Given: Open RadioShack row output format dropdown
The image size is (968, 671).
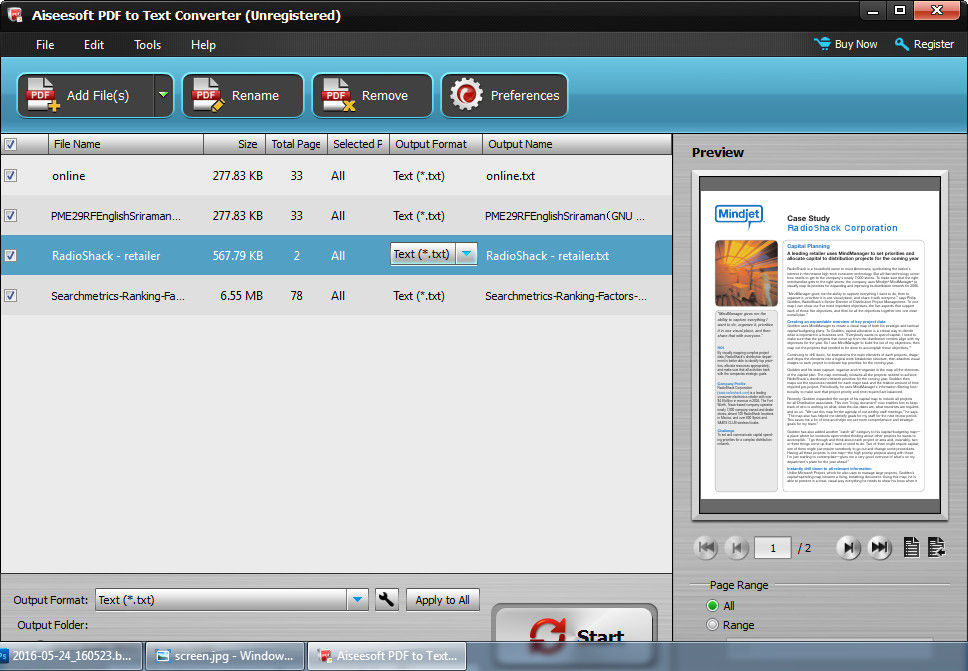Looking at the screenshot, I should click(x=467, y=254).
